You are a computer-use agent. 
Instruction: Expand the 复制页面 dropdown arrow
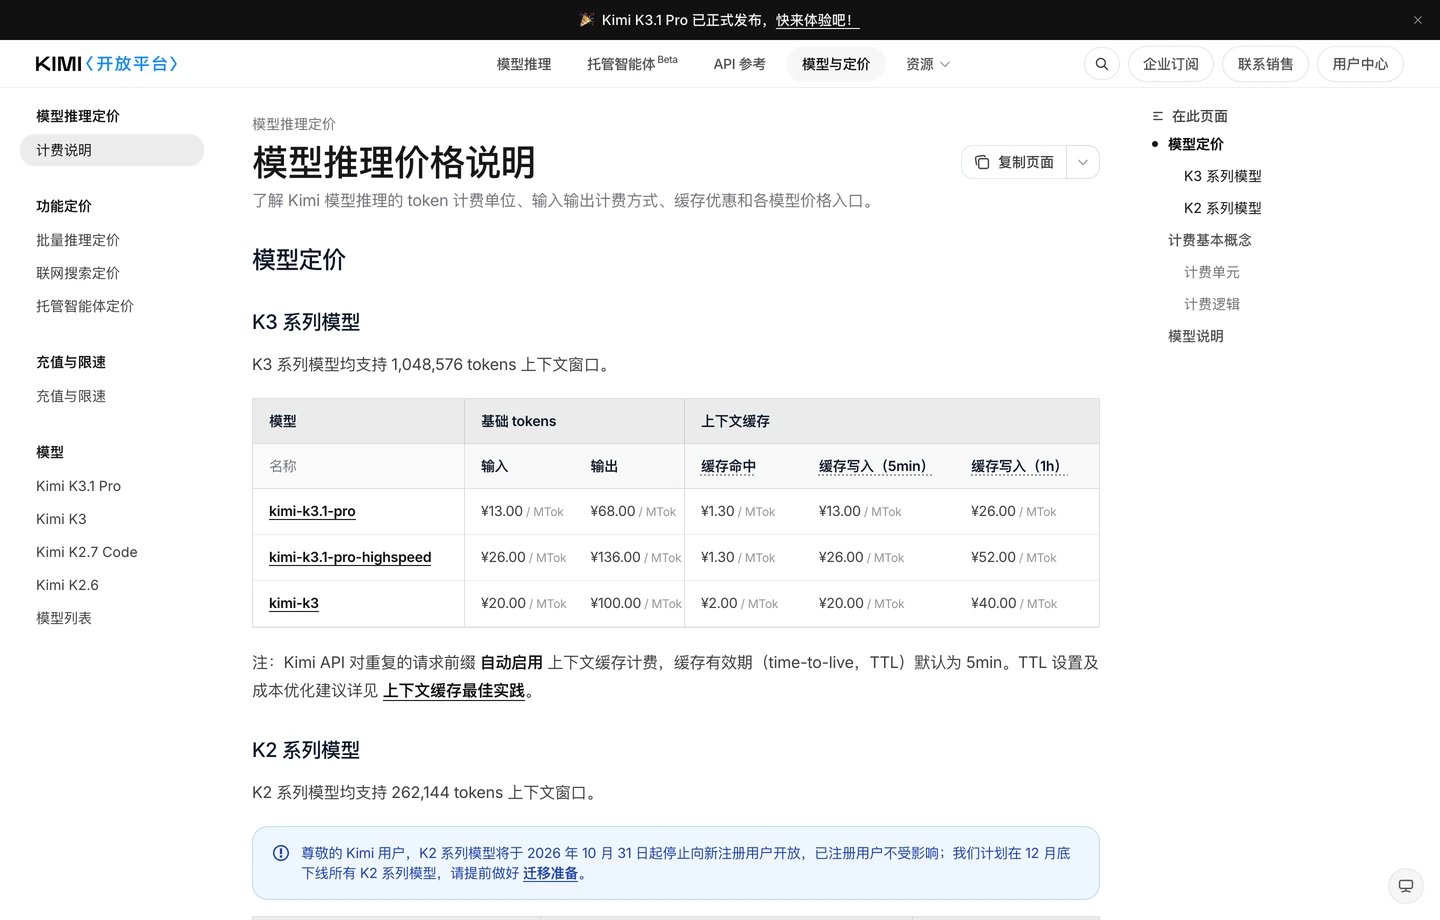(1083, 162)
